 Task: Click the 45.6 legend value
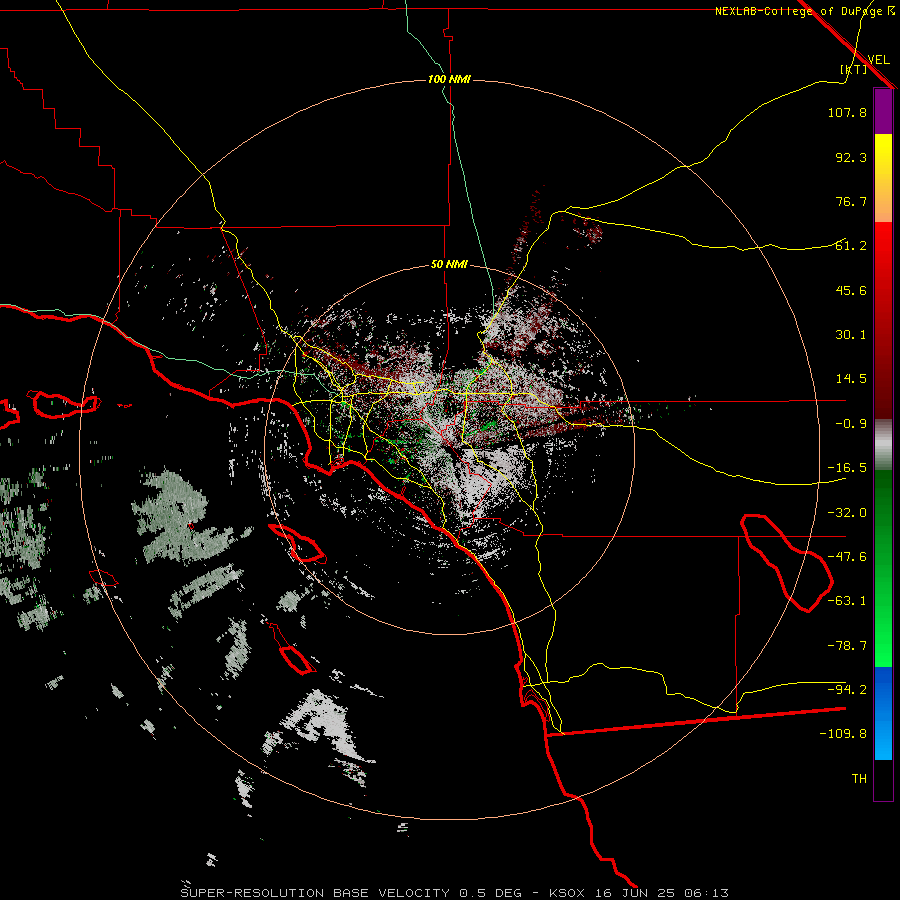(x=851, y=290)
